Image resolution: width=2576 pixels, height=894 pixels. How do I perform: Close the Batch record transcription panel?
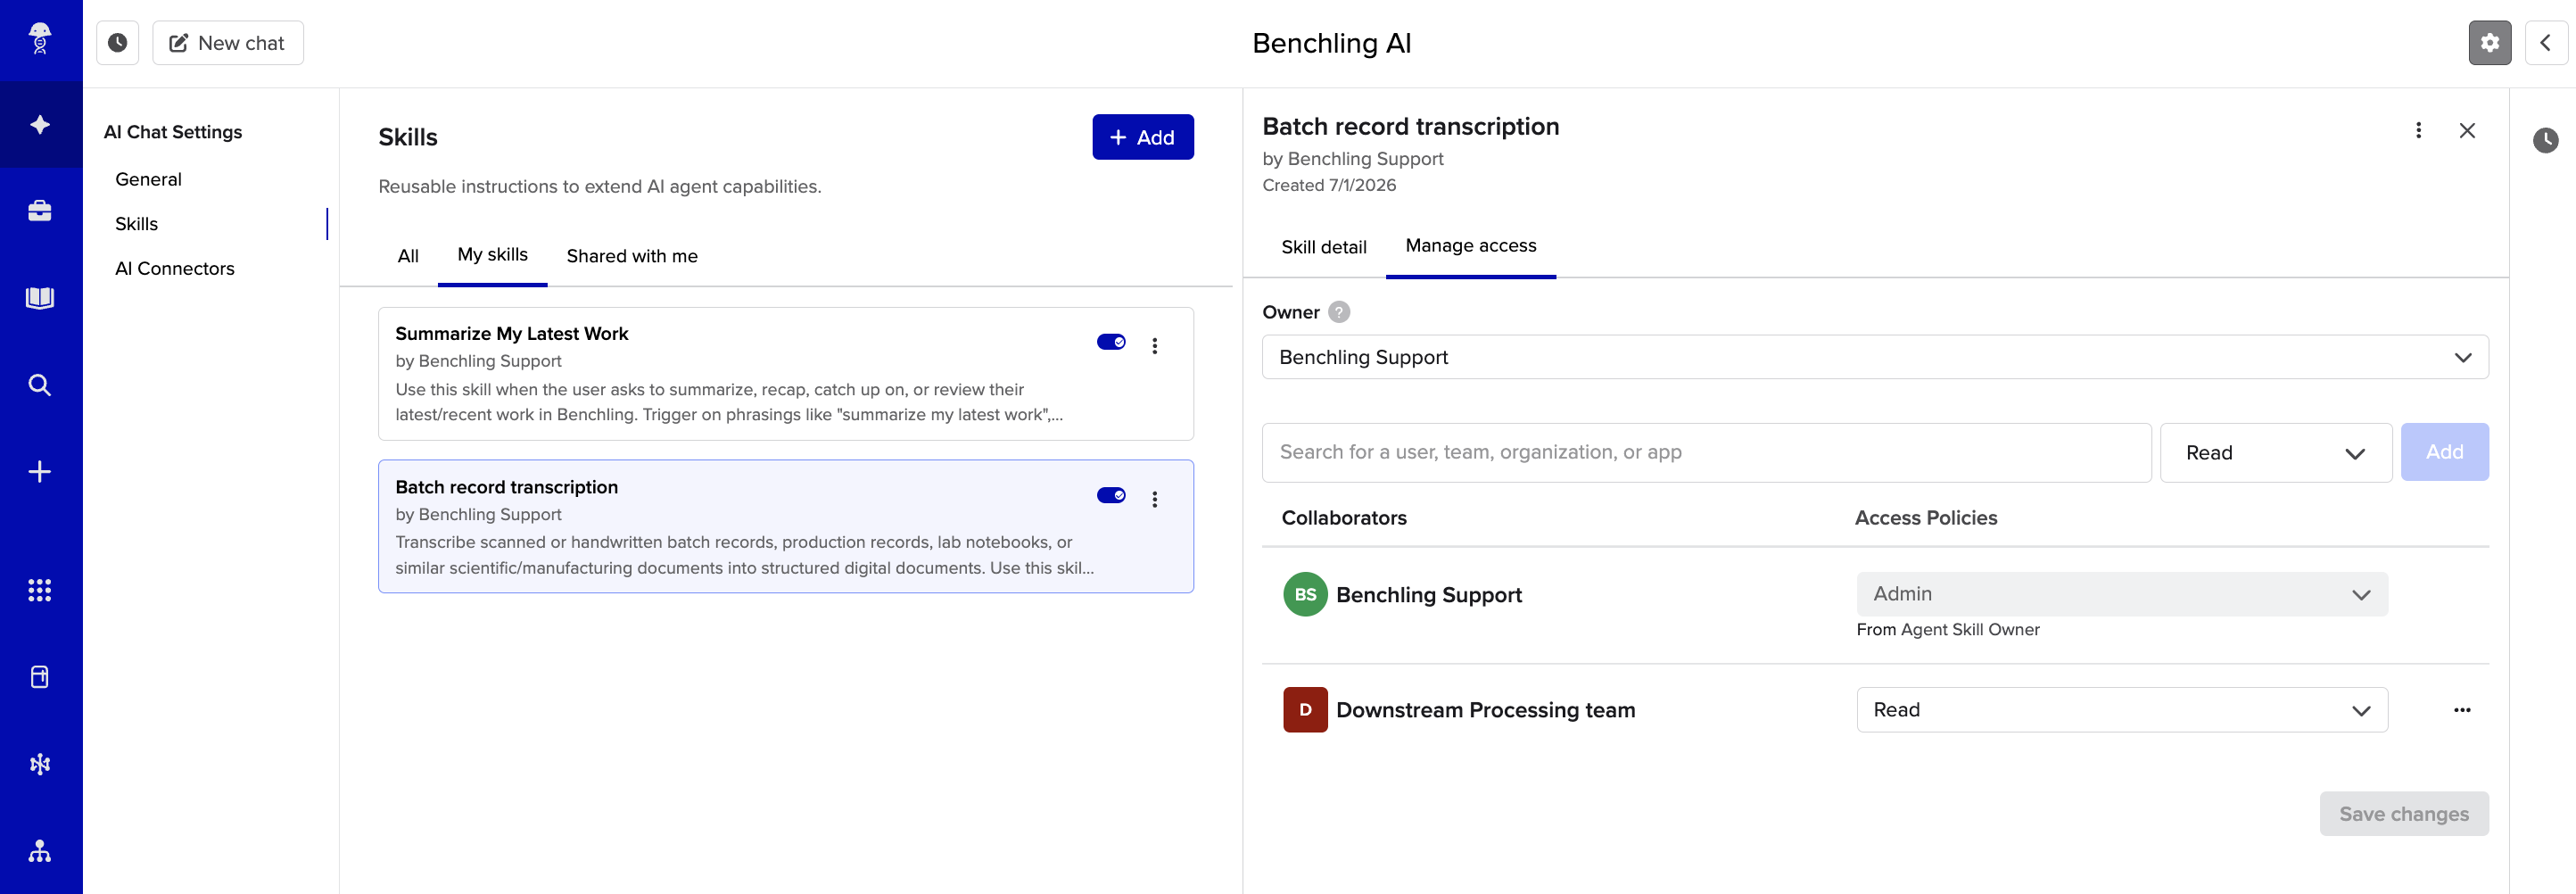[2467, 130]
